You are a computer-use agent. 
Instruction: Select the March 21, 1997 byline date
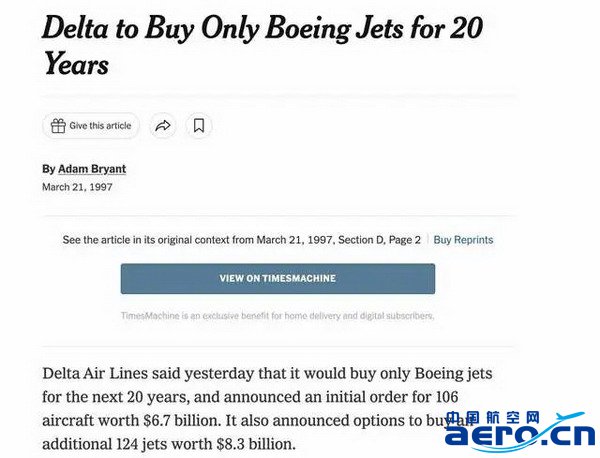pos(77,187)
